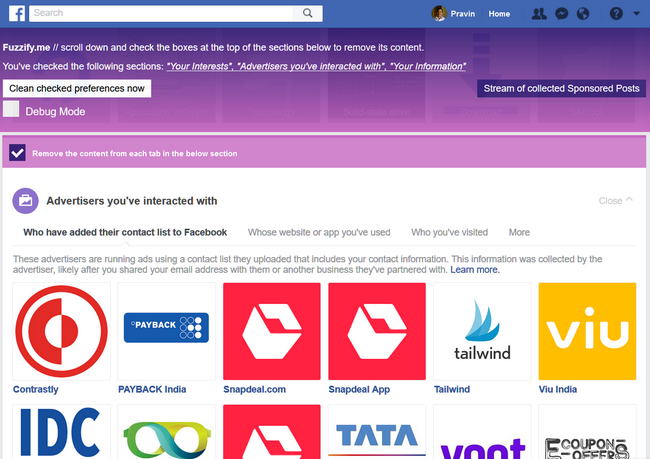Image resolution: width=650 pixels, height=459 pixels.
Task: Click the advertisers briefcase section icon
Action: (25, 201)
